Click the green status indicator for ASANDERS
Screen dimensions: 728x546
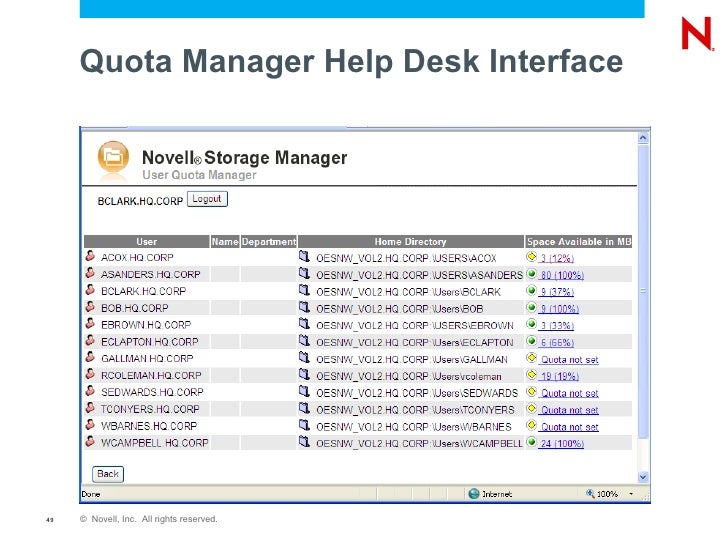point(532,273)
